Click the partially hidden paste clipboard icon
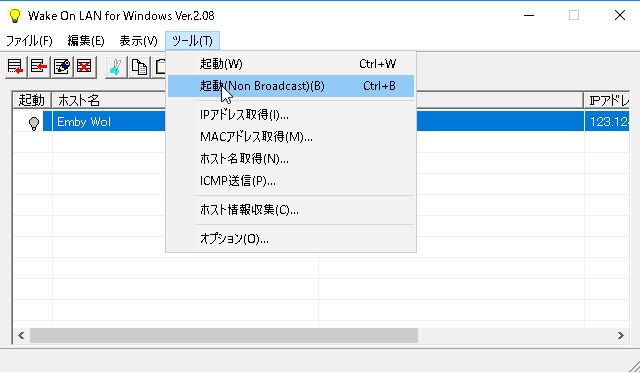The width and height of the screenshot is (640, 373). point(159,67)
